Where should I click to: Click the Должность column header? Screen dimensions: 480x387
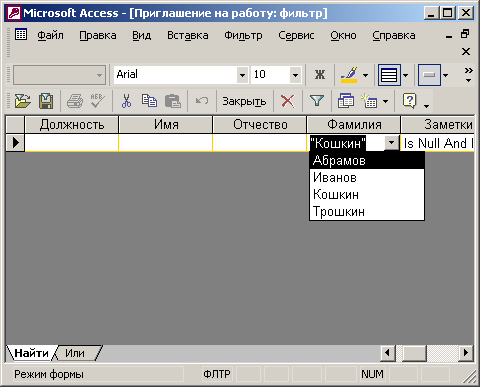coord(72,125)
